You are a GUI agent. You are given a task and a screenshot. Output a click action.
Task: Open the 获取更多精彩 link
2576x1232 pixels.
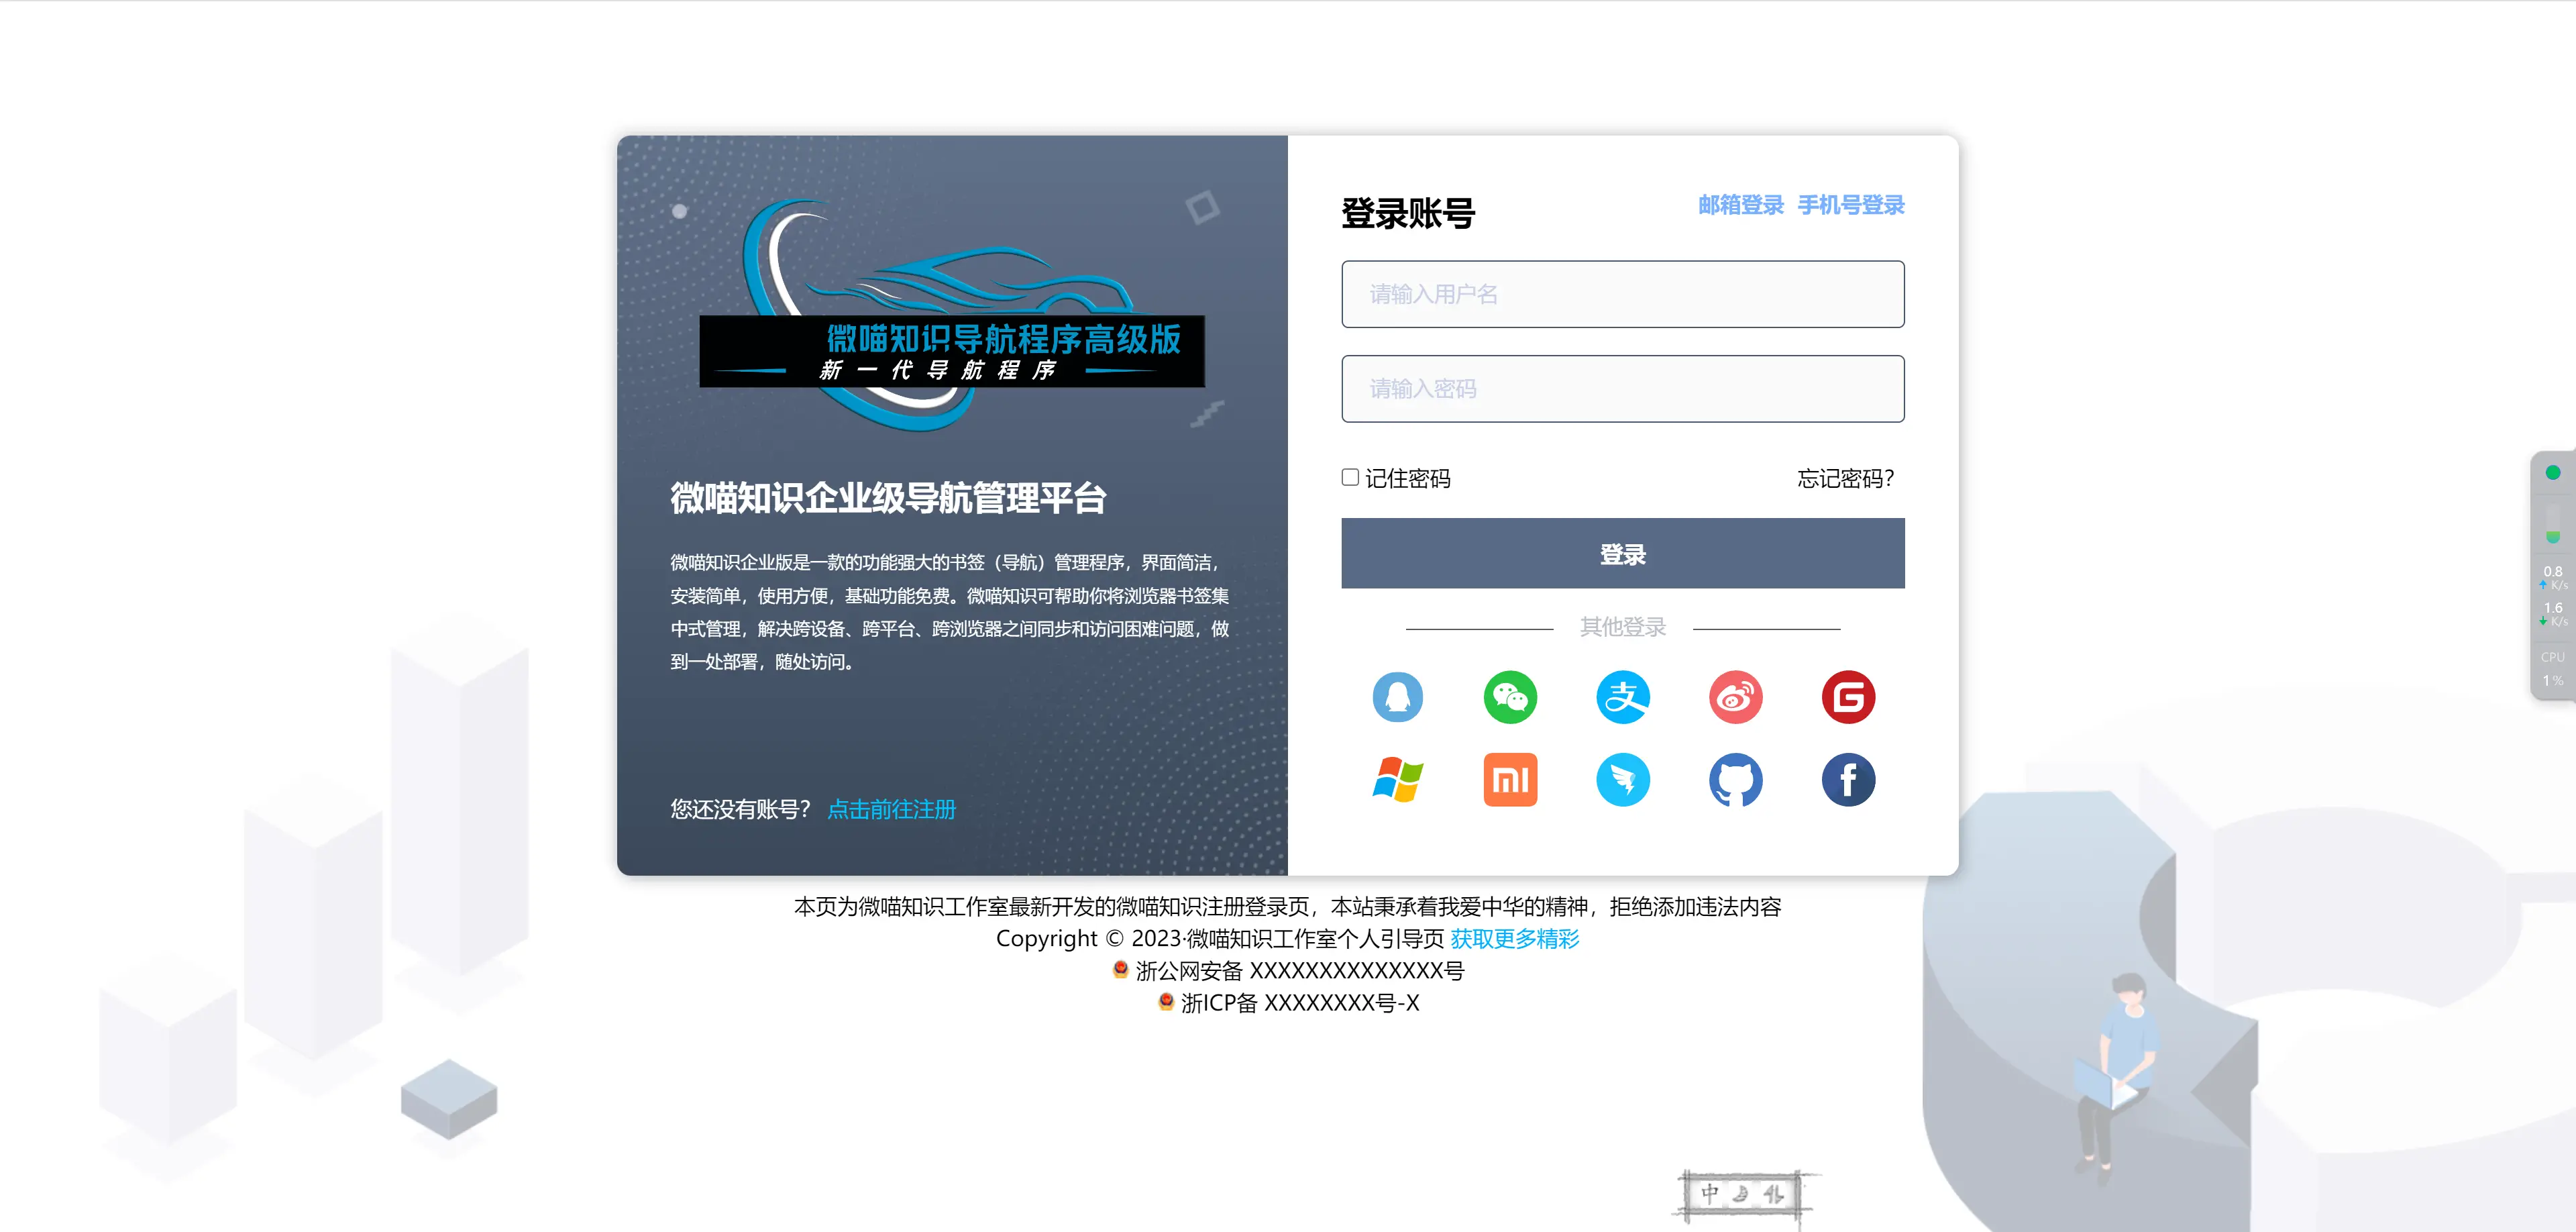(x=1512, y=939)
